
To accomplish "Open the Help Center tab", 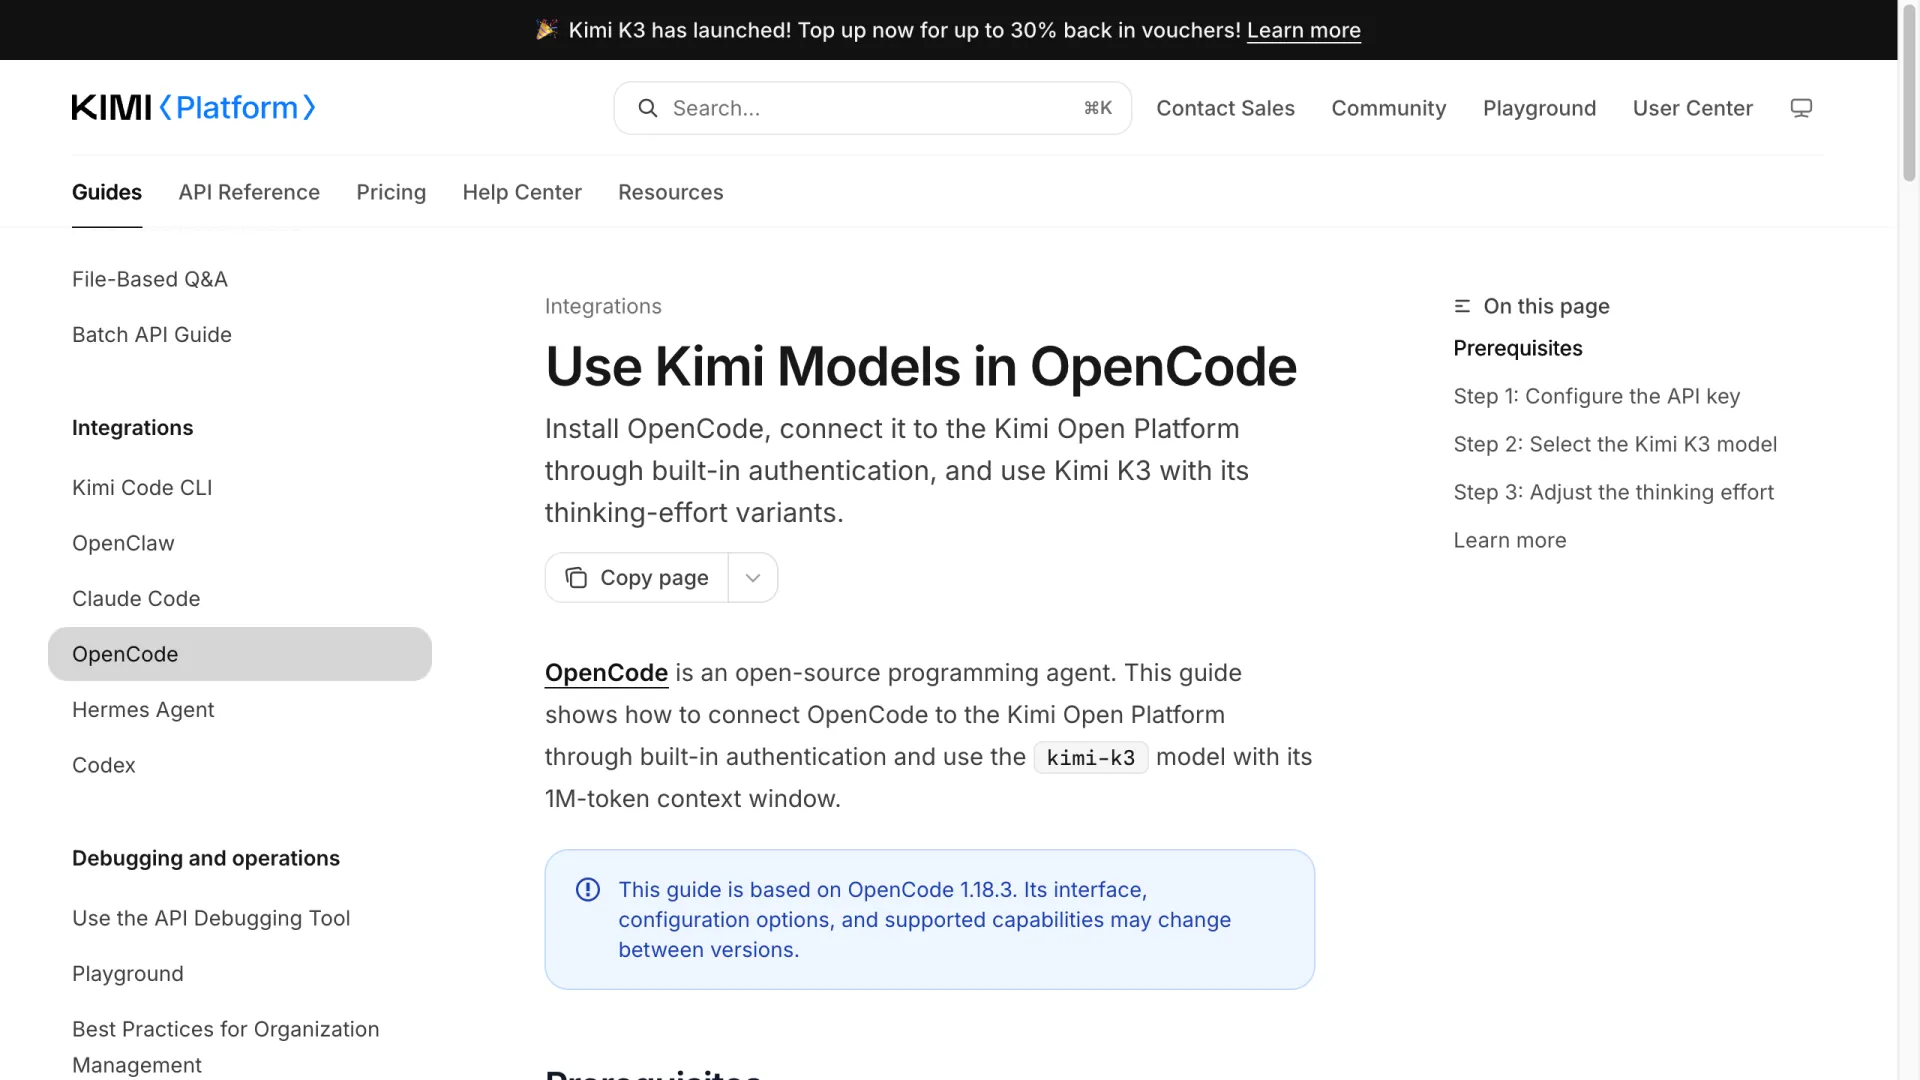I will point(522,192).
